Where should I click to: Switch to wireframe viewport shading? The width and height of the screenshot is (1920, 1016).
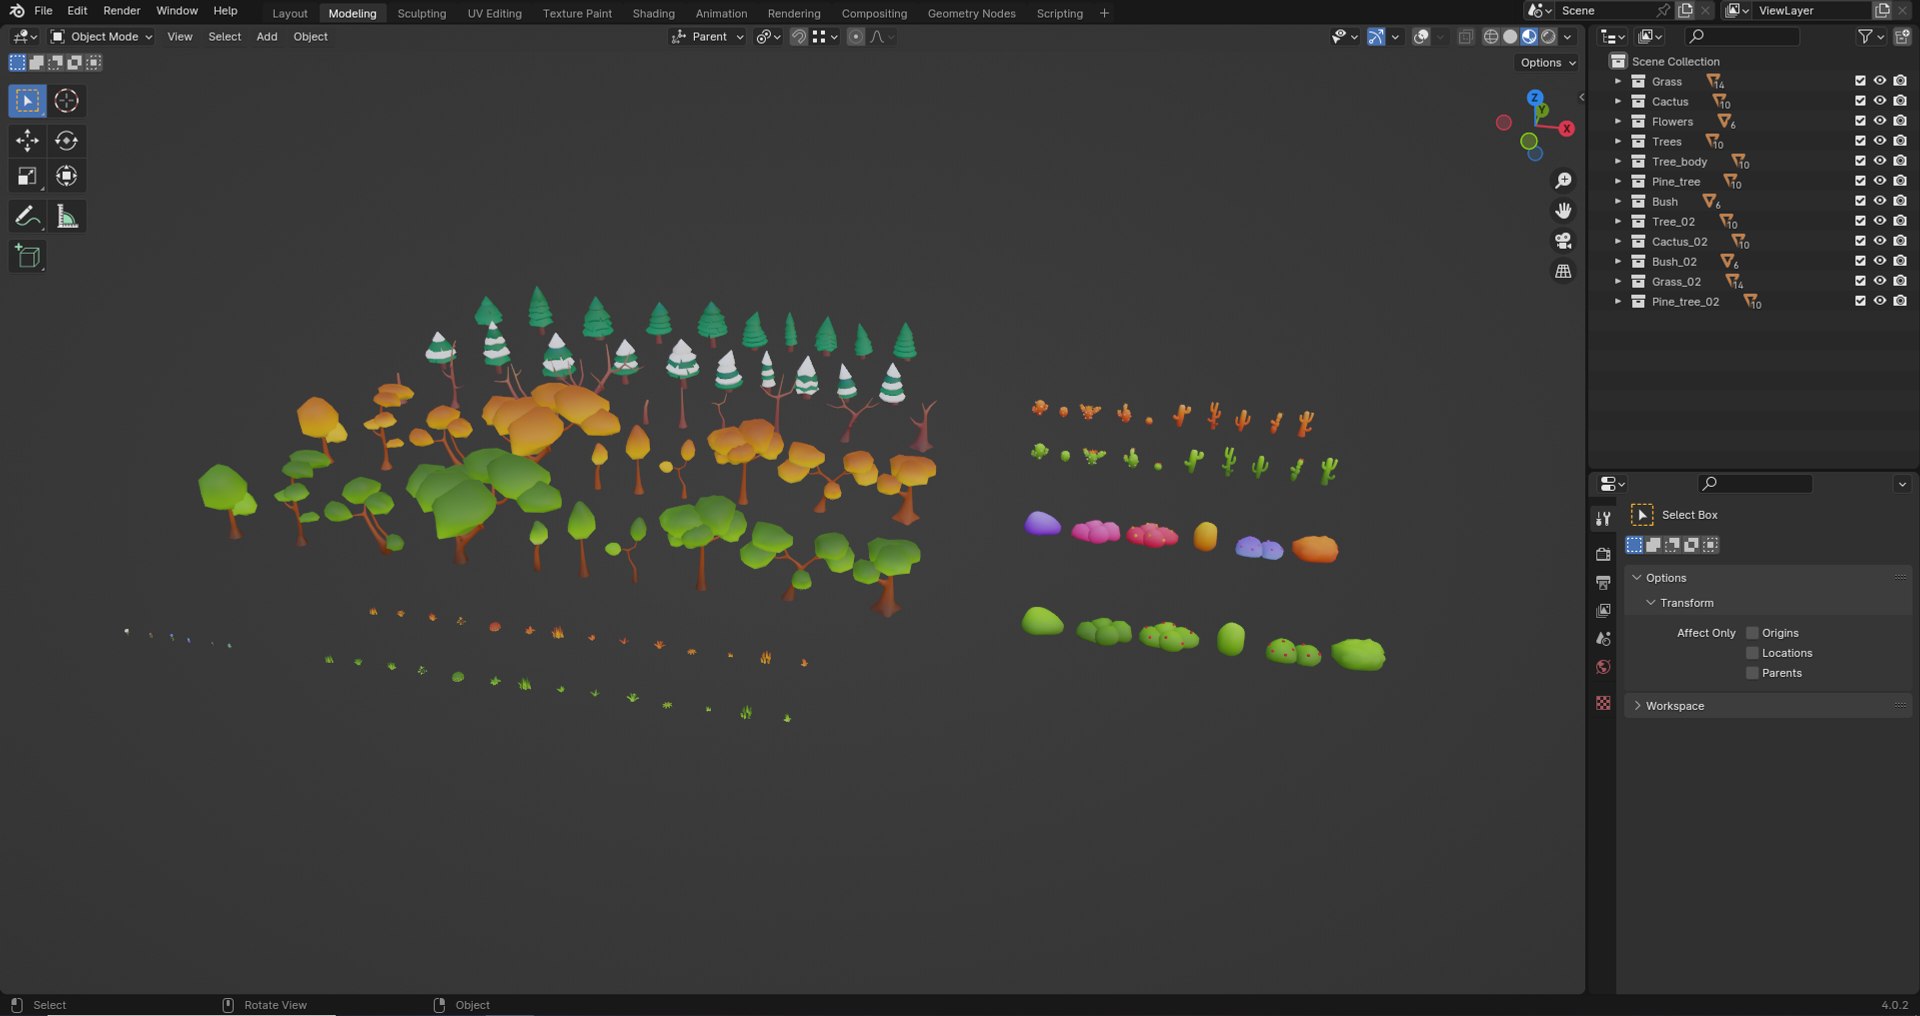(x=1491, y=37)
